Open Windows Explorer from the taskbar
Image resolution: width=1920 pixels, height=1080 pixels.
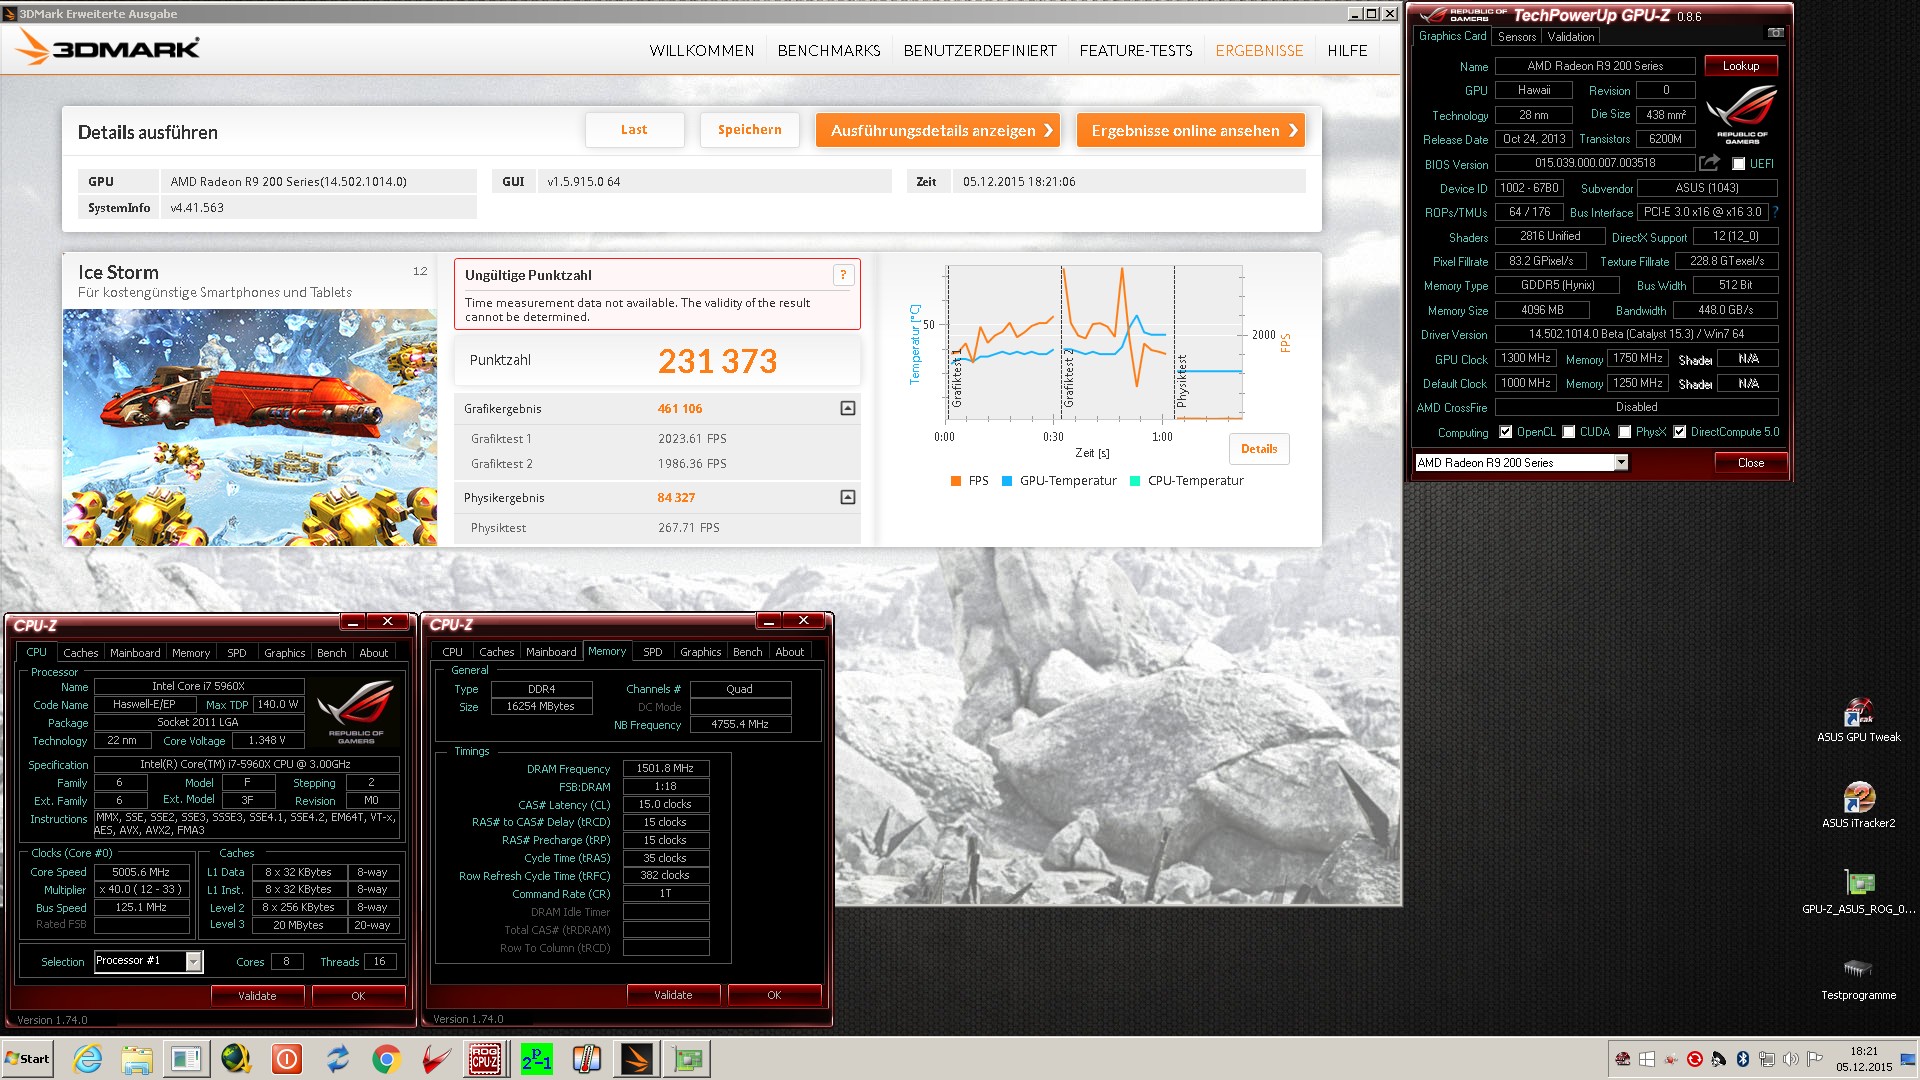coord(137,1059)
